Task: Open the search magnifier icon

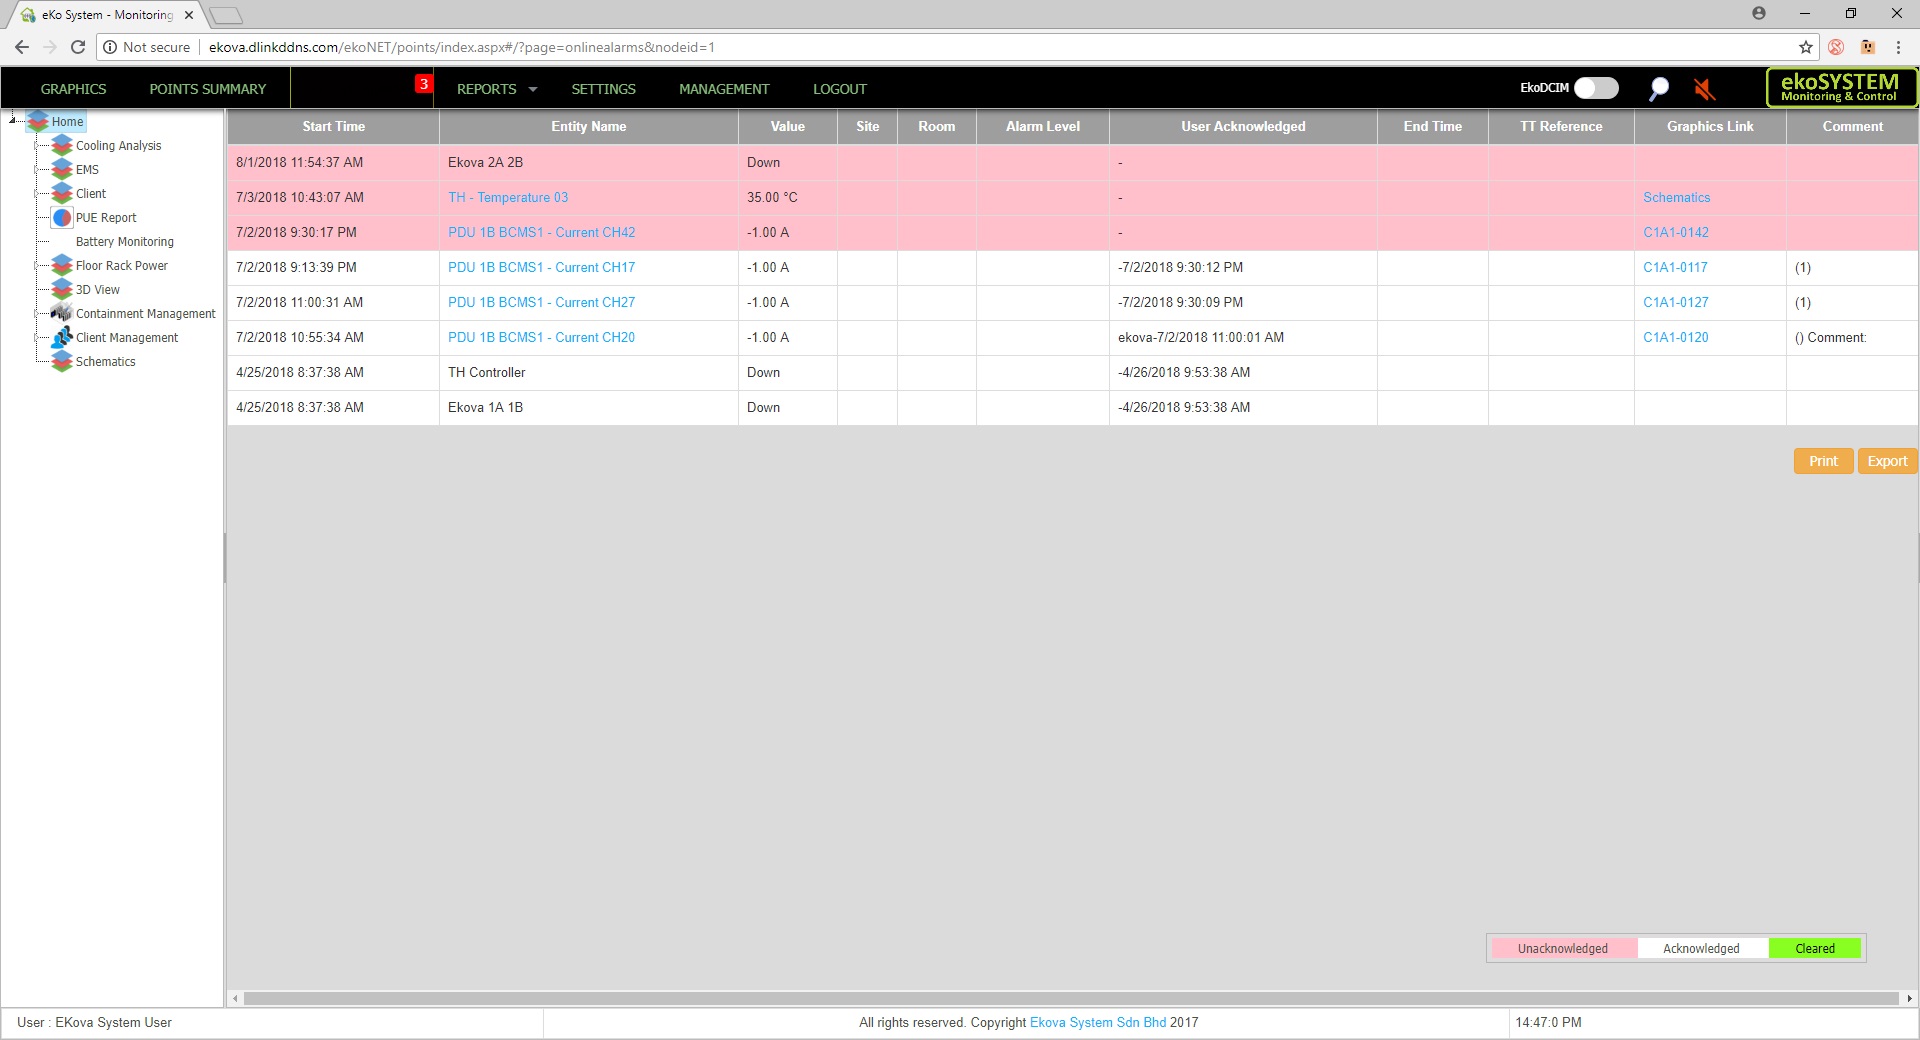Action: click(x=1659, y=89)
